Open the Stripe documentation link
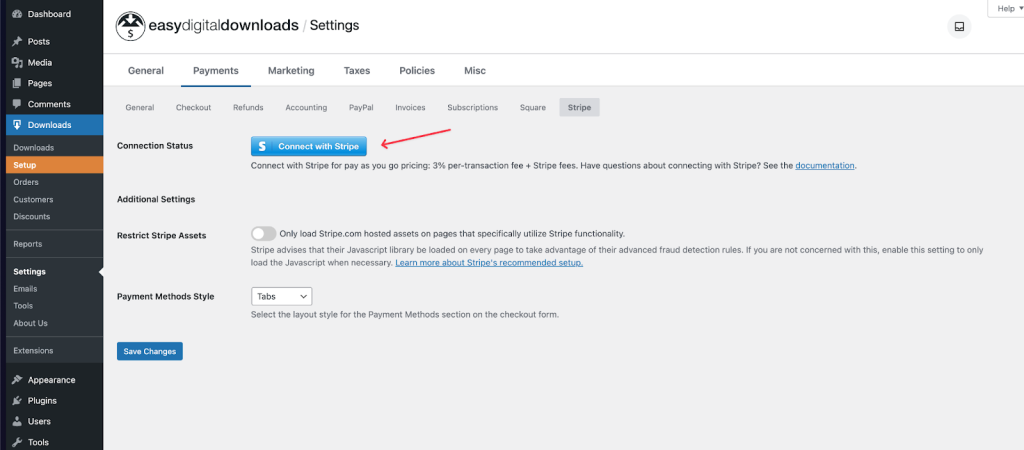Viewport: 1024px width, 450px height. [x=825, y=166]
